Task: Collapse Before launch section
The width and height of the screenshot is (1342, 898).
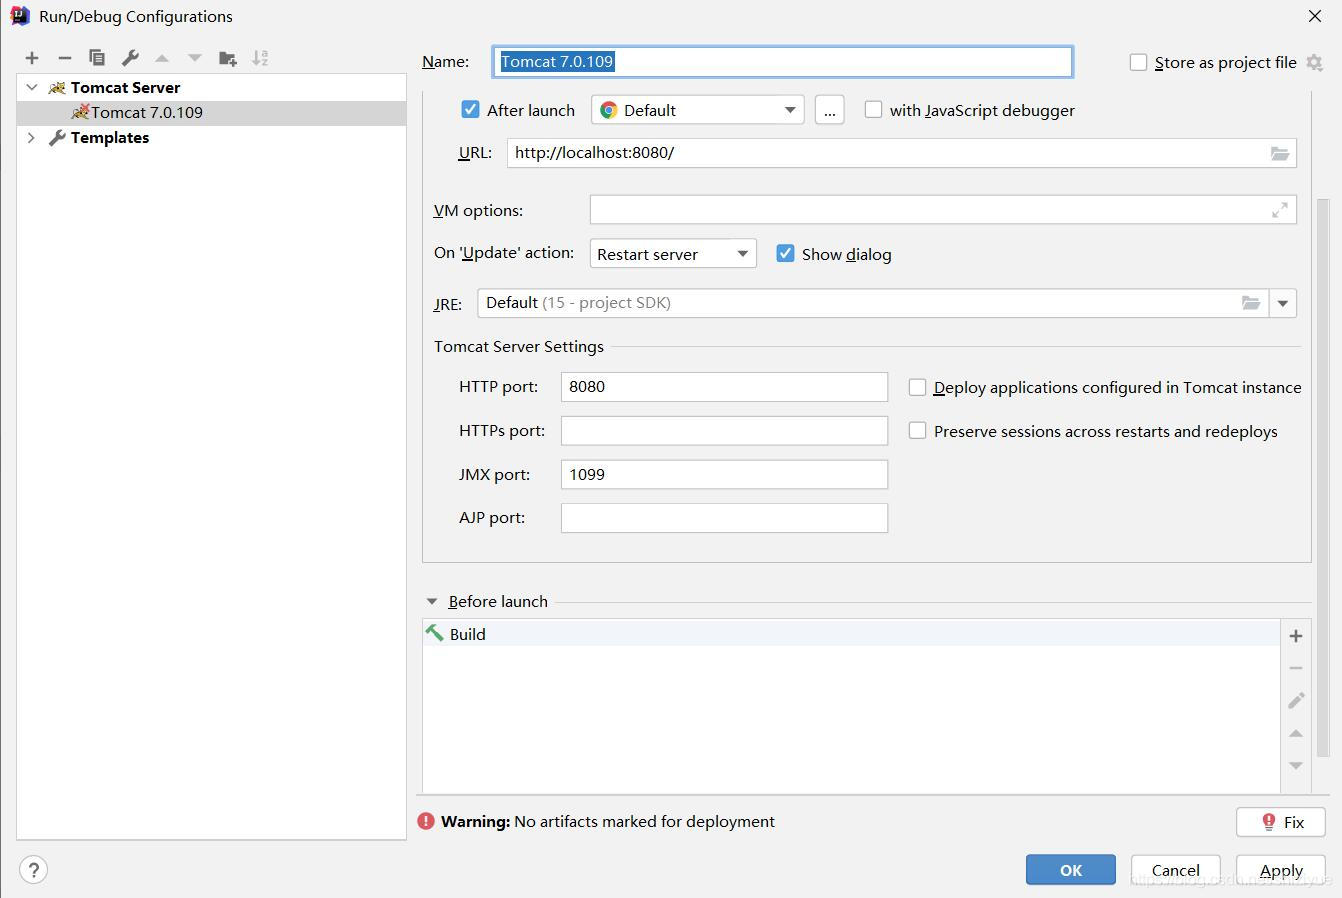Action: click(x=432, y=601)
